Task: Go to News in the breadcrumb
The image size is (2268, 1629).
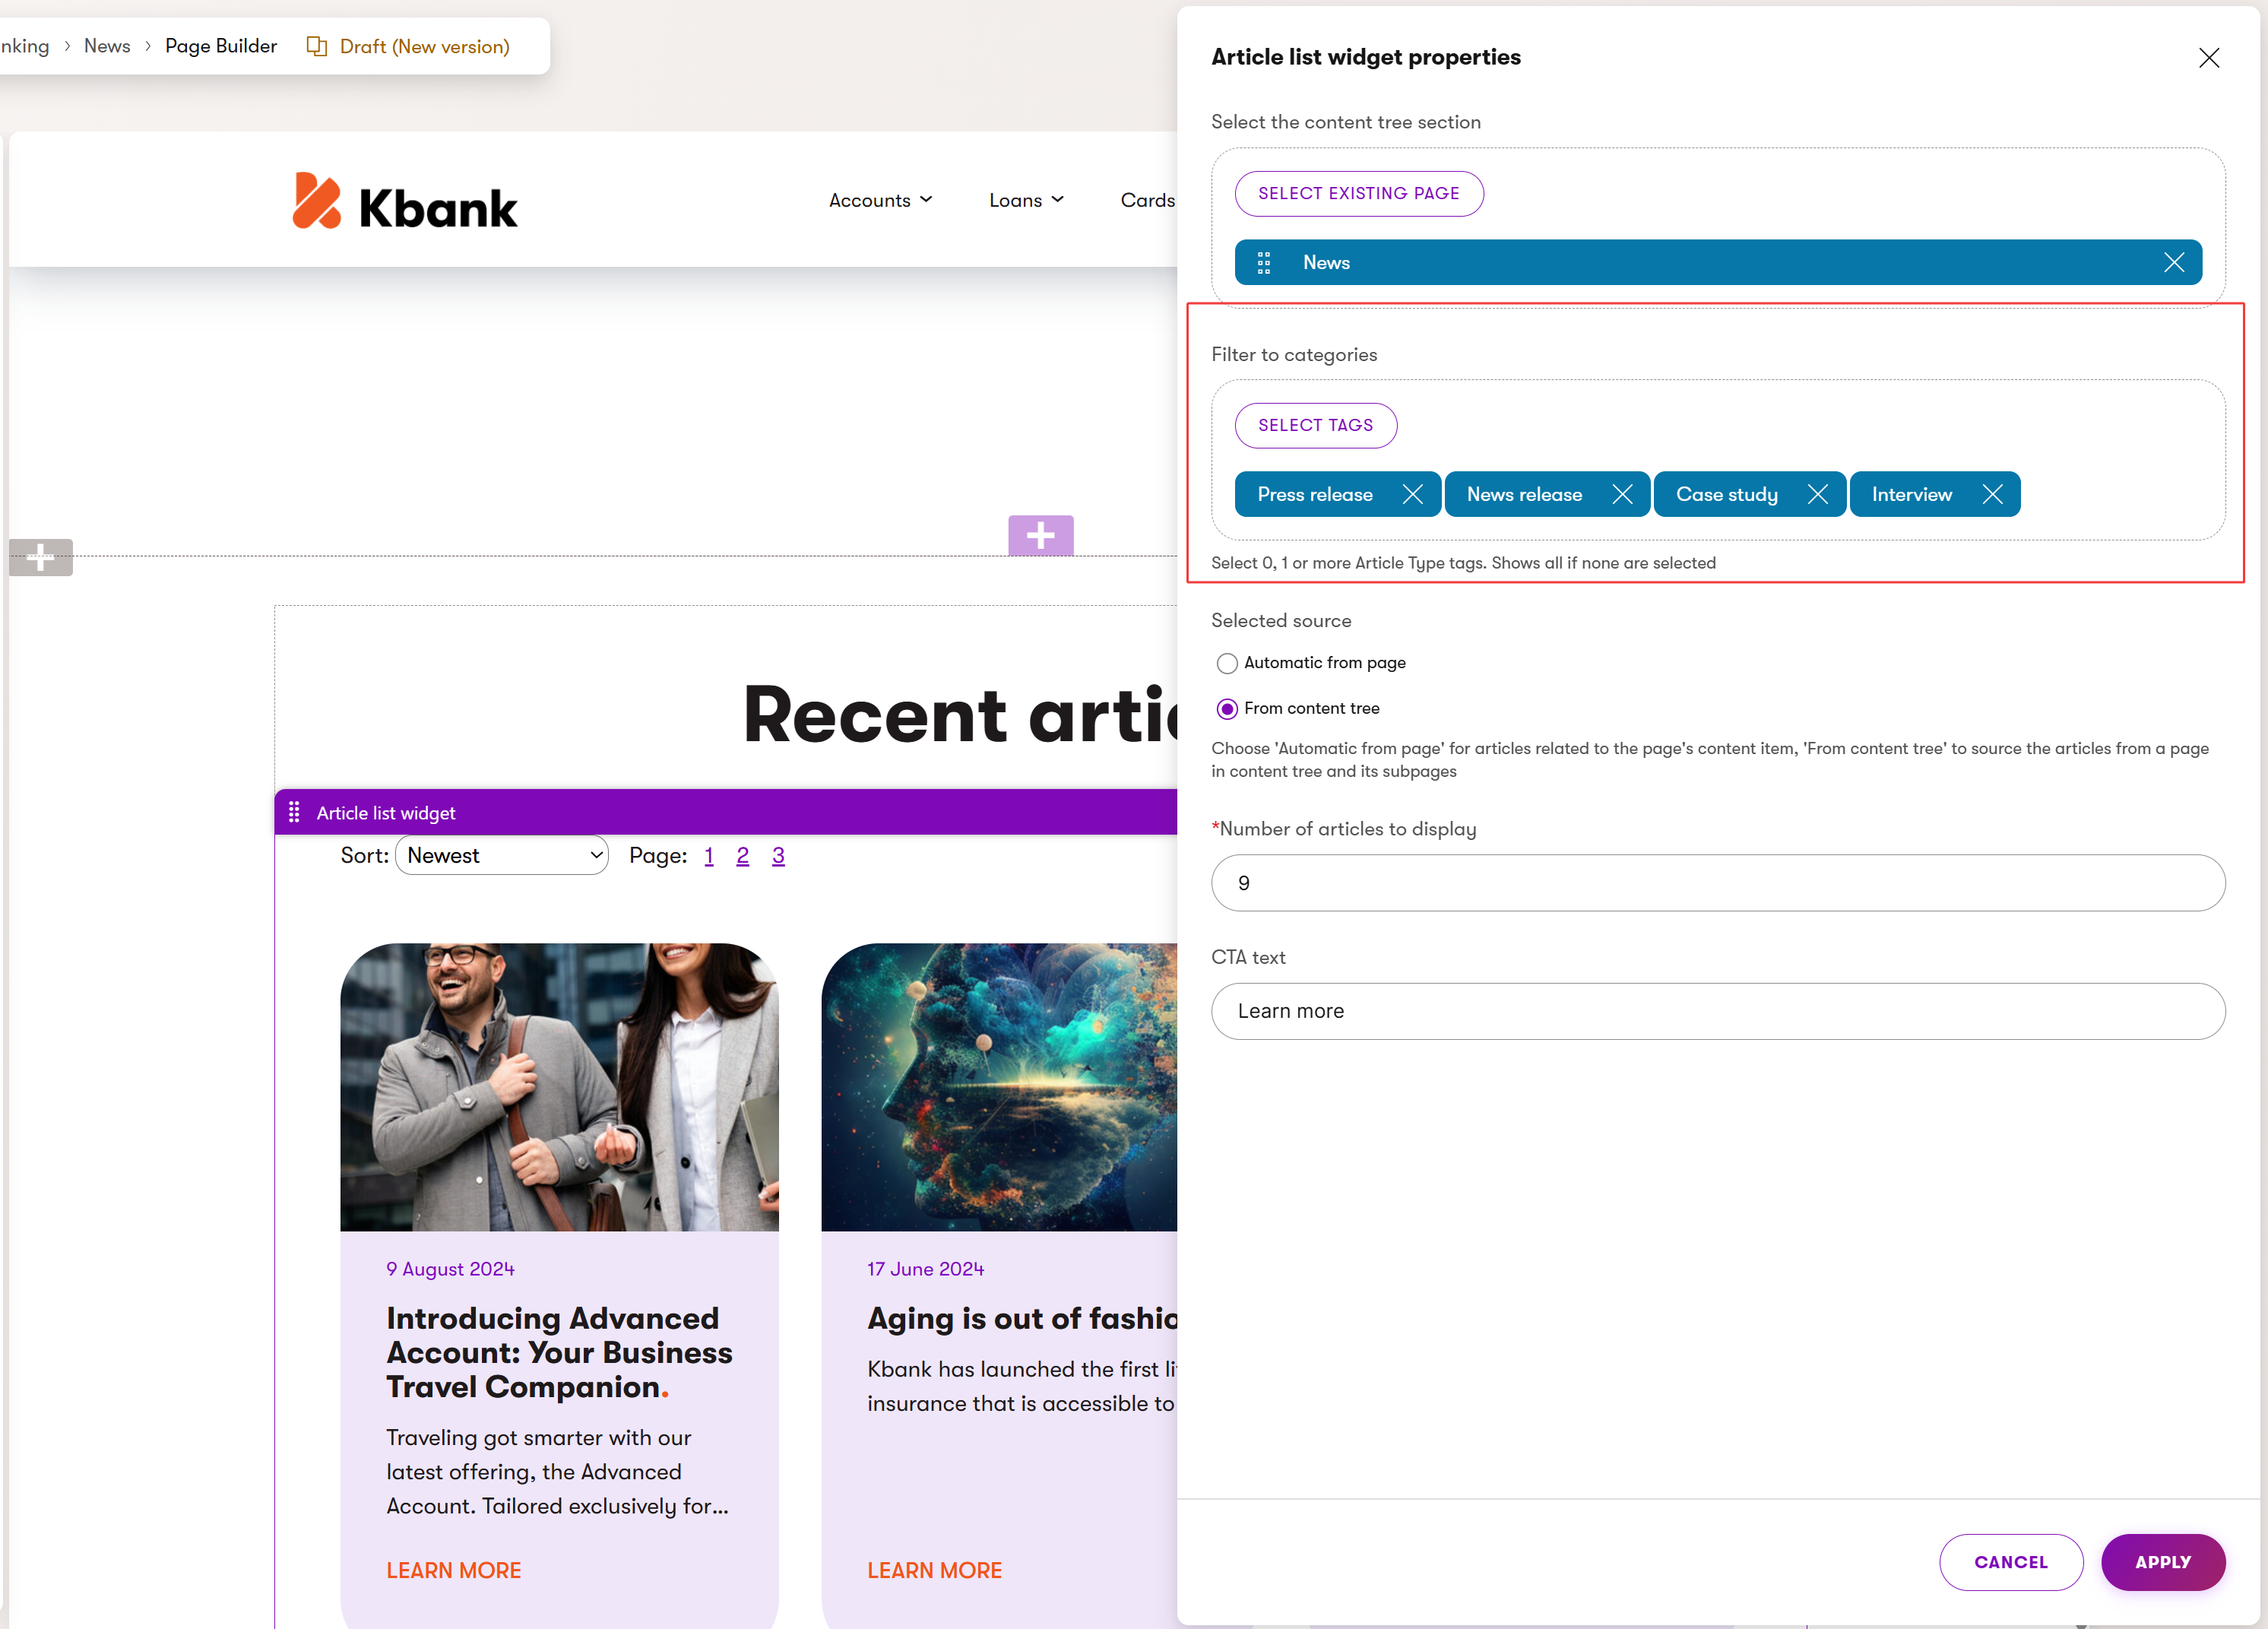Action: (107, 46)
